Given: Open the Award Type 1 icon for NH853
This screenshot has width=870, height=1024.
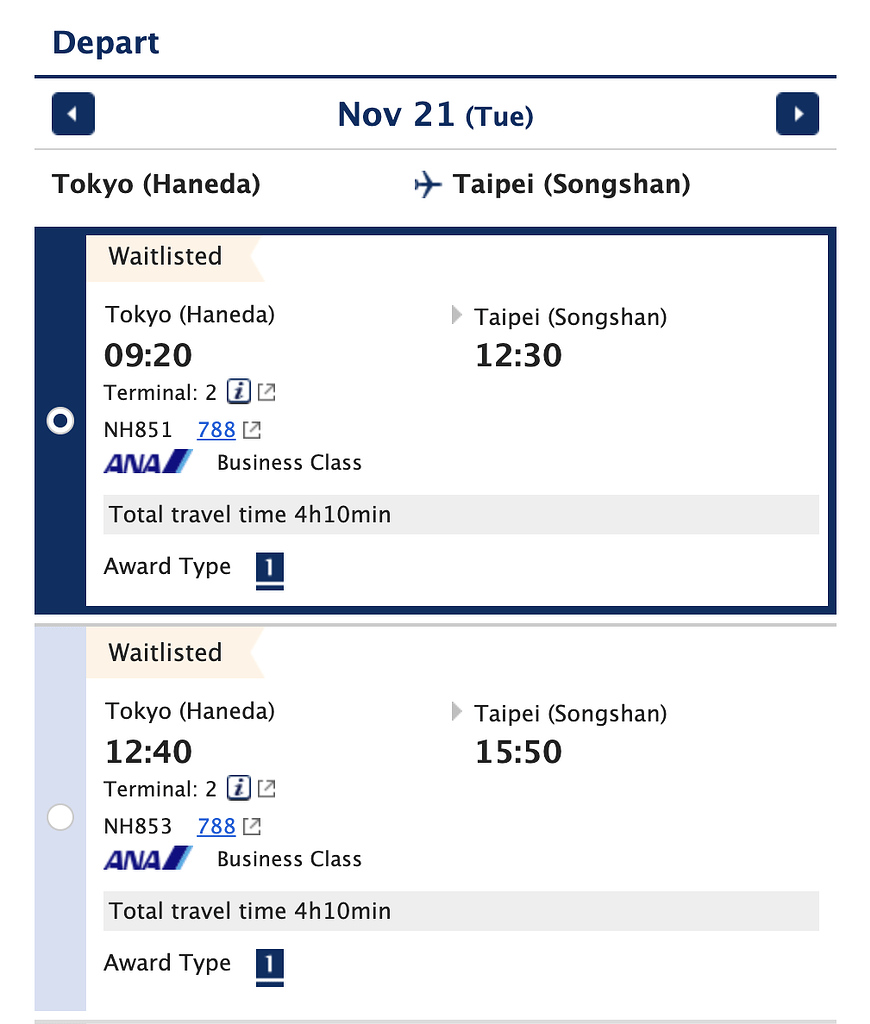Looking at the screenshot, I should (x=268, y=963).
